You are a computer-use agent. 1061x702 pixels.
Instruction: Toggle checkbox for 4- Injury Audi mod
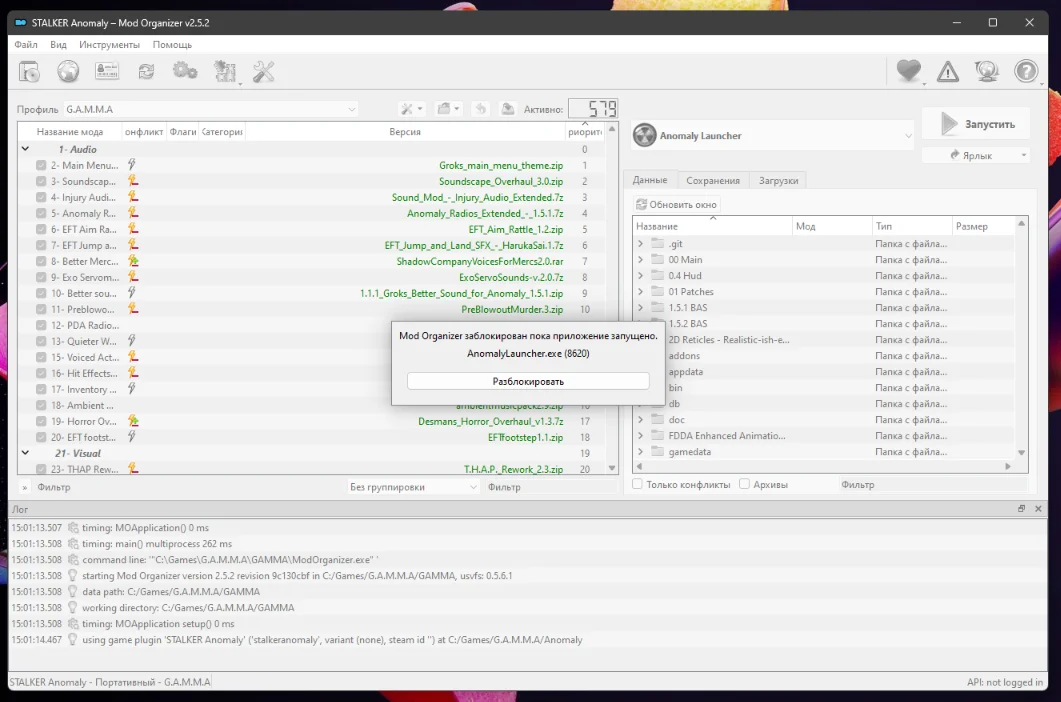coord(41,197)
